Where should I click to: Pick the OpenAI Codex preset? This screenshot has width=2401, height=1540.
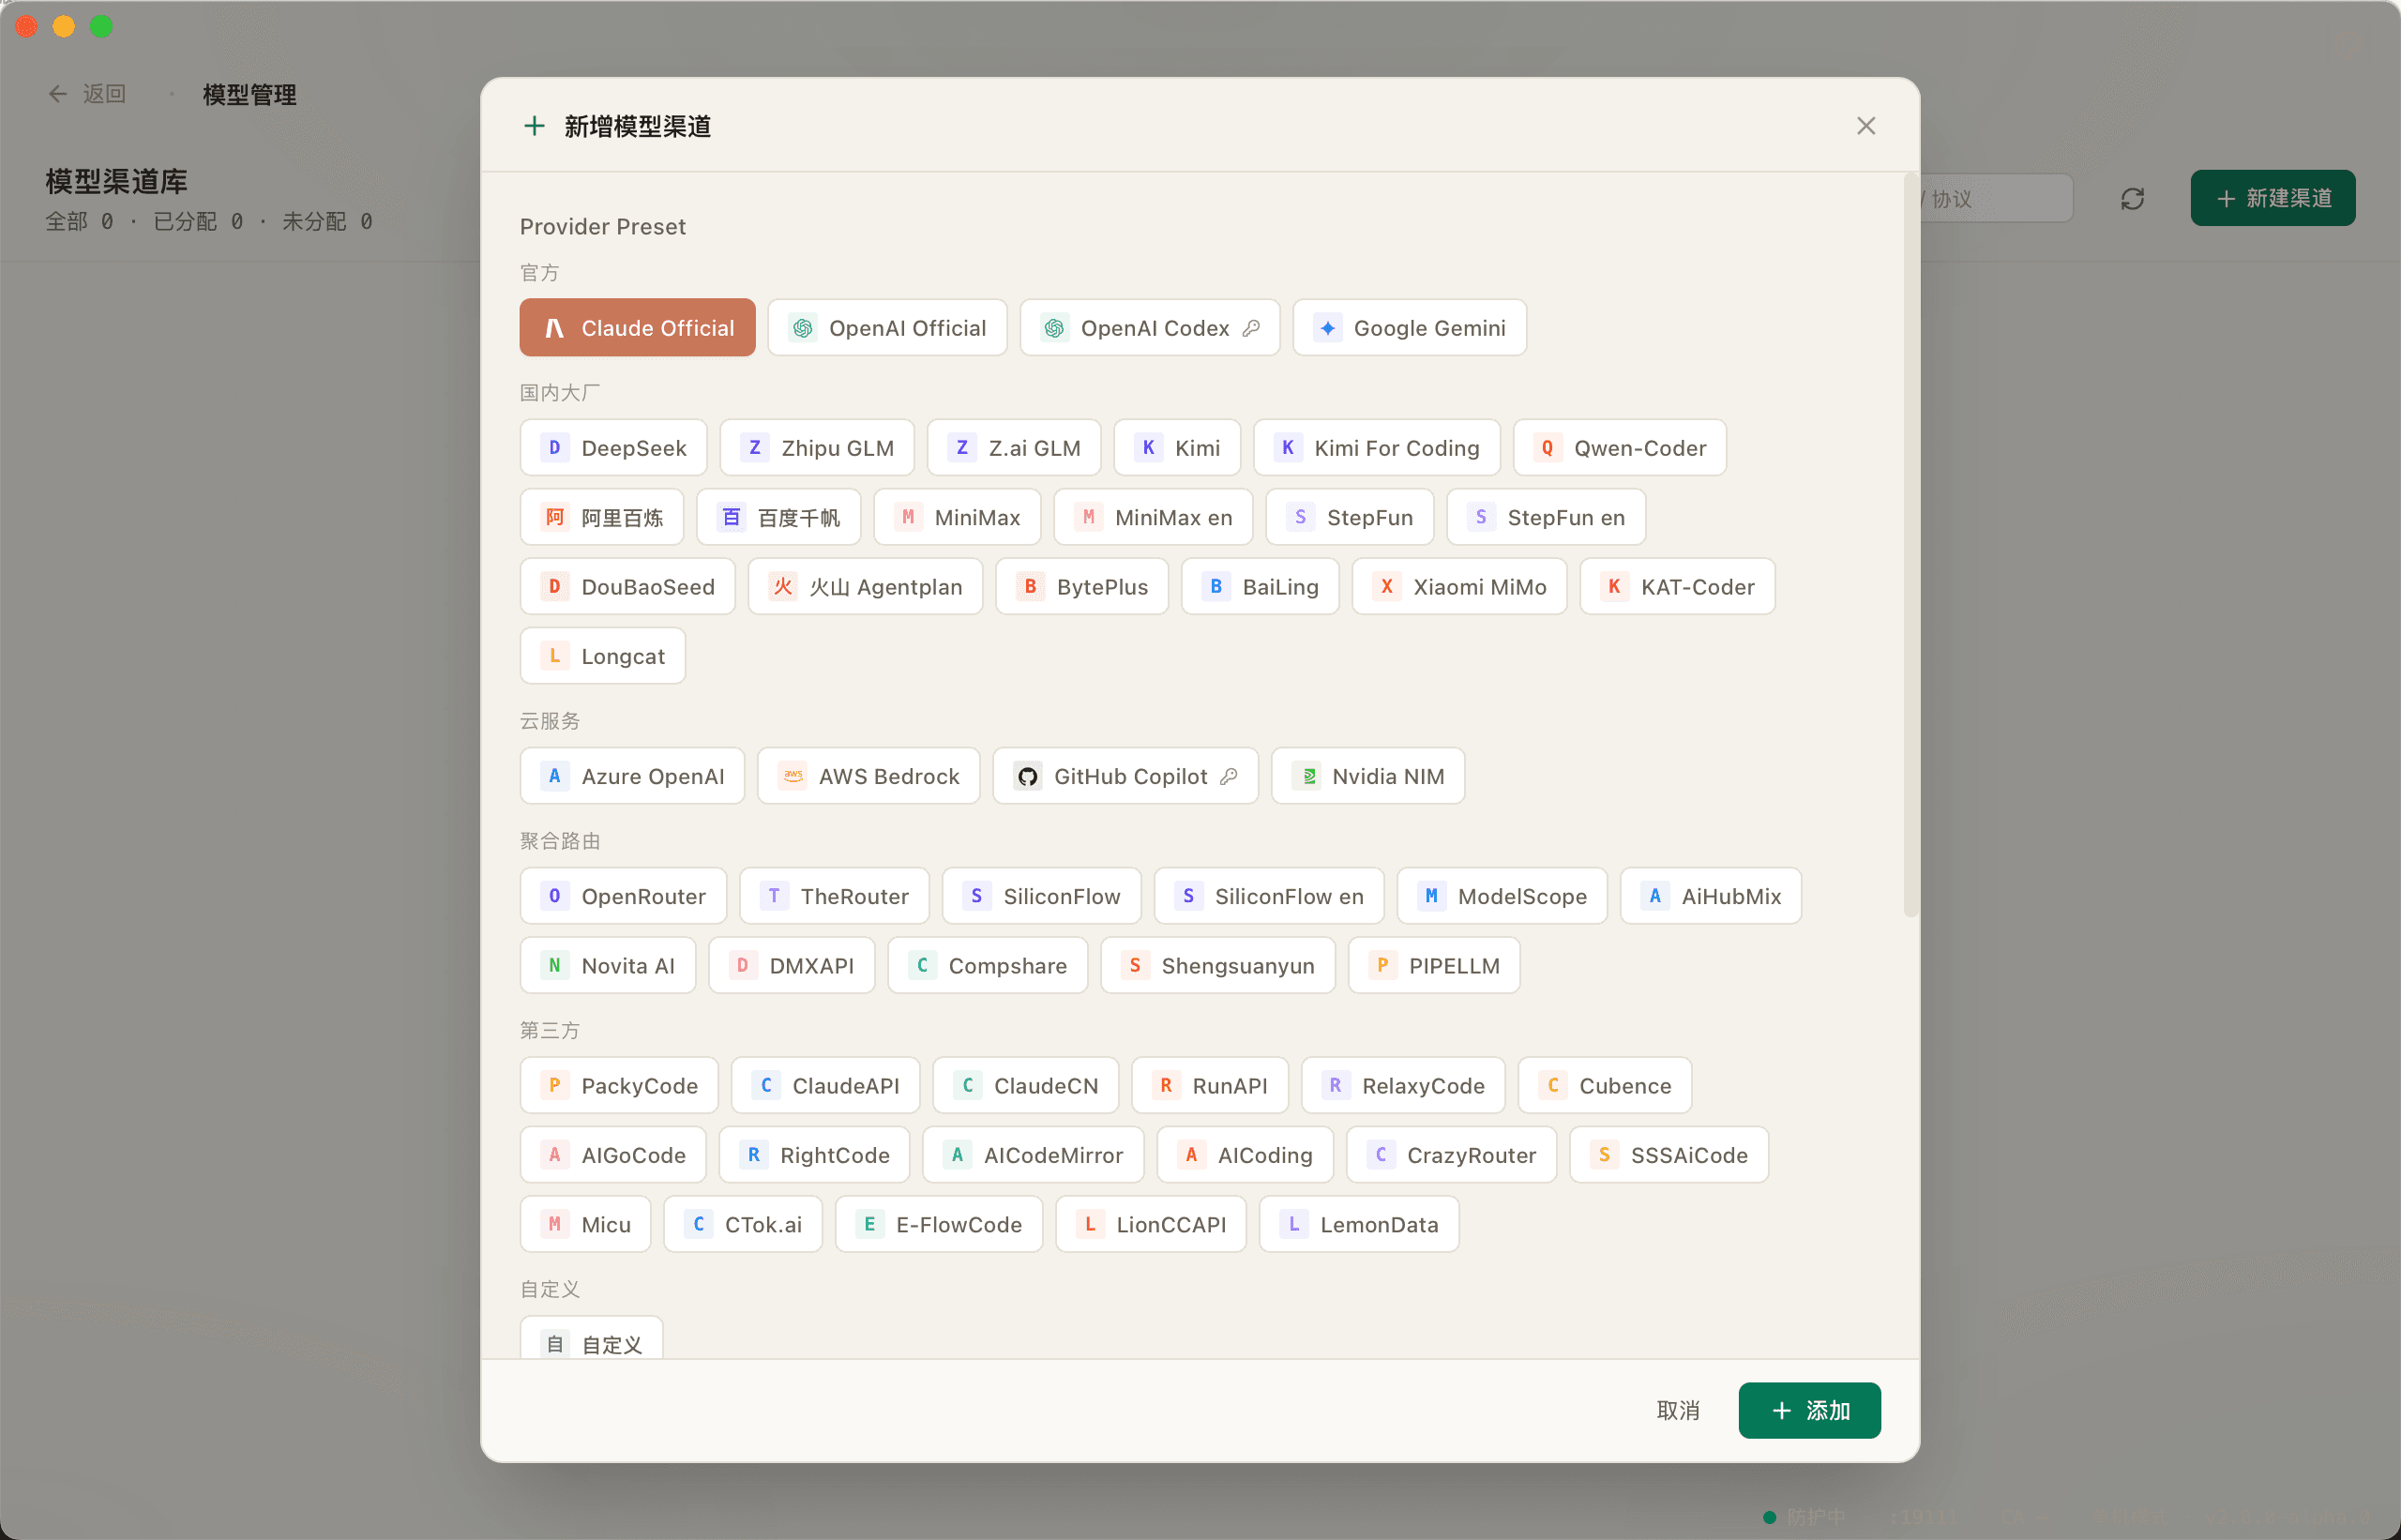(x=1149, y=328)
